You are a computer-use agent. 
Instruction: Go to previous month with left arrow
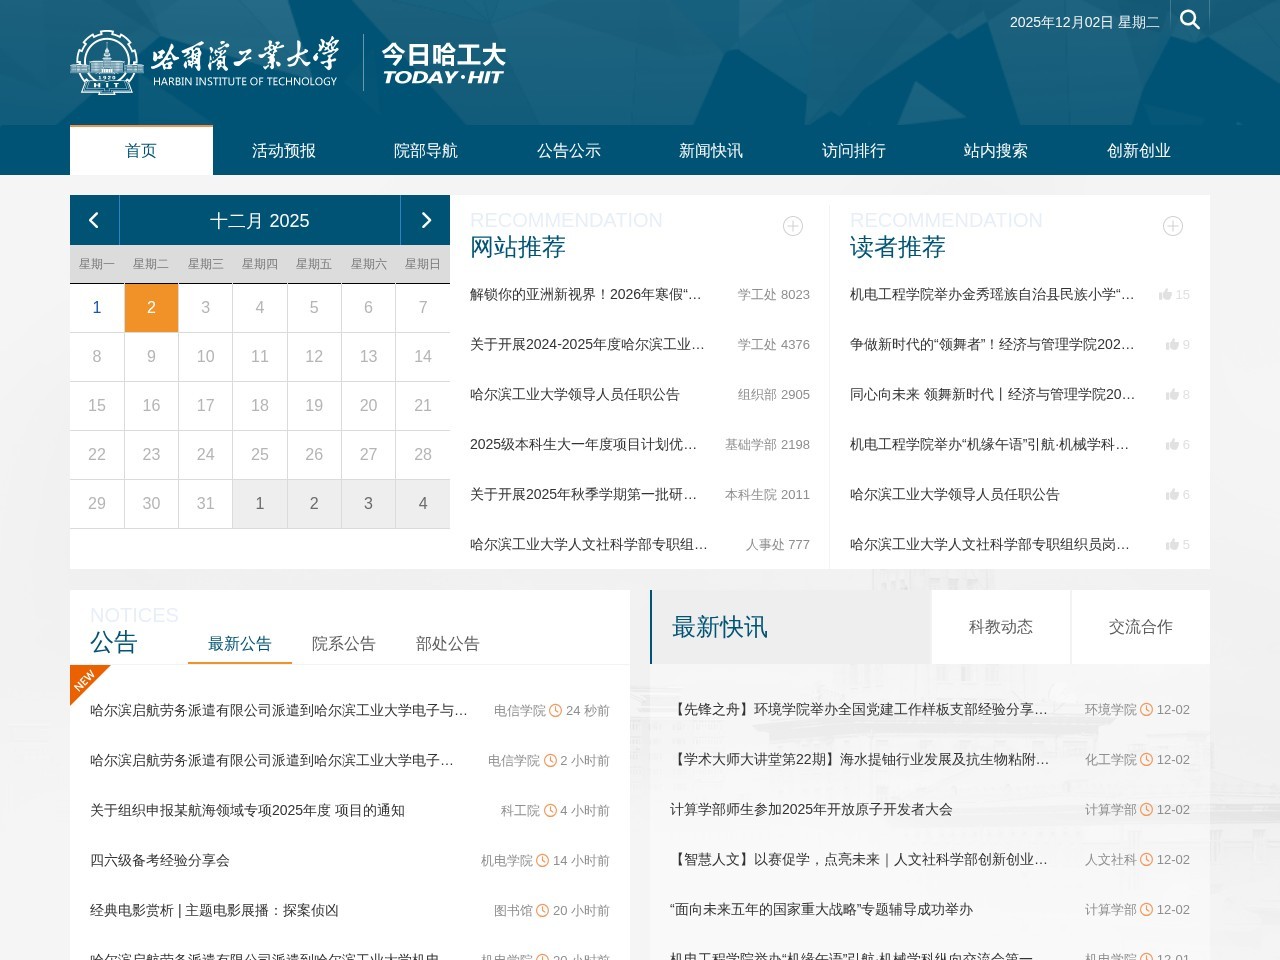coord(94,220)
